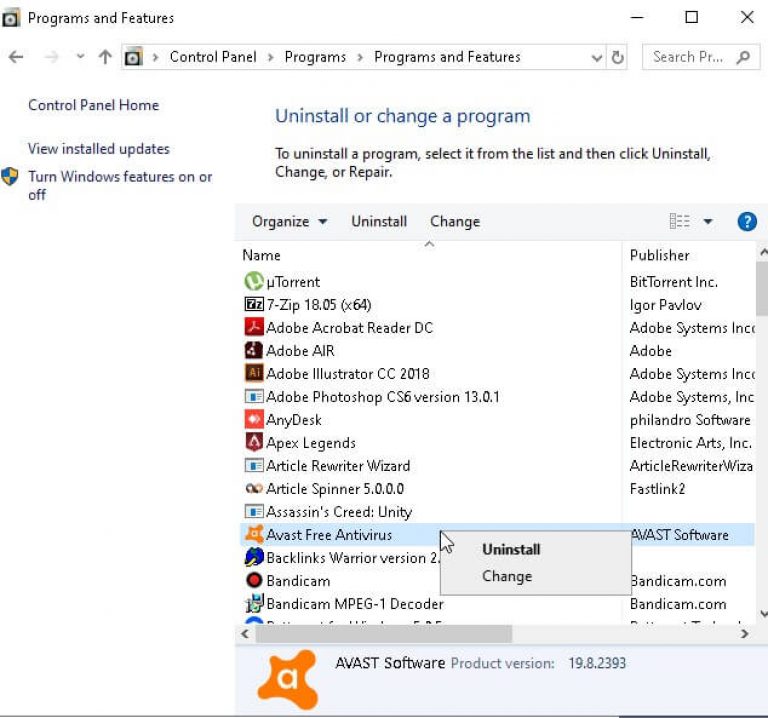Image resolution: width=768 pixels, height=718 pixels.
Task: Select the Adobe Illustrator CC 2018 icon
Action: 254,374
